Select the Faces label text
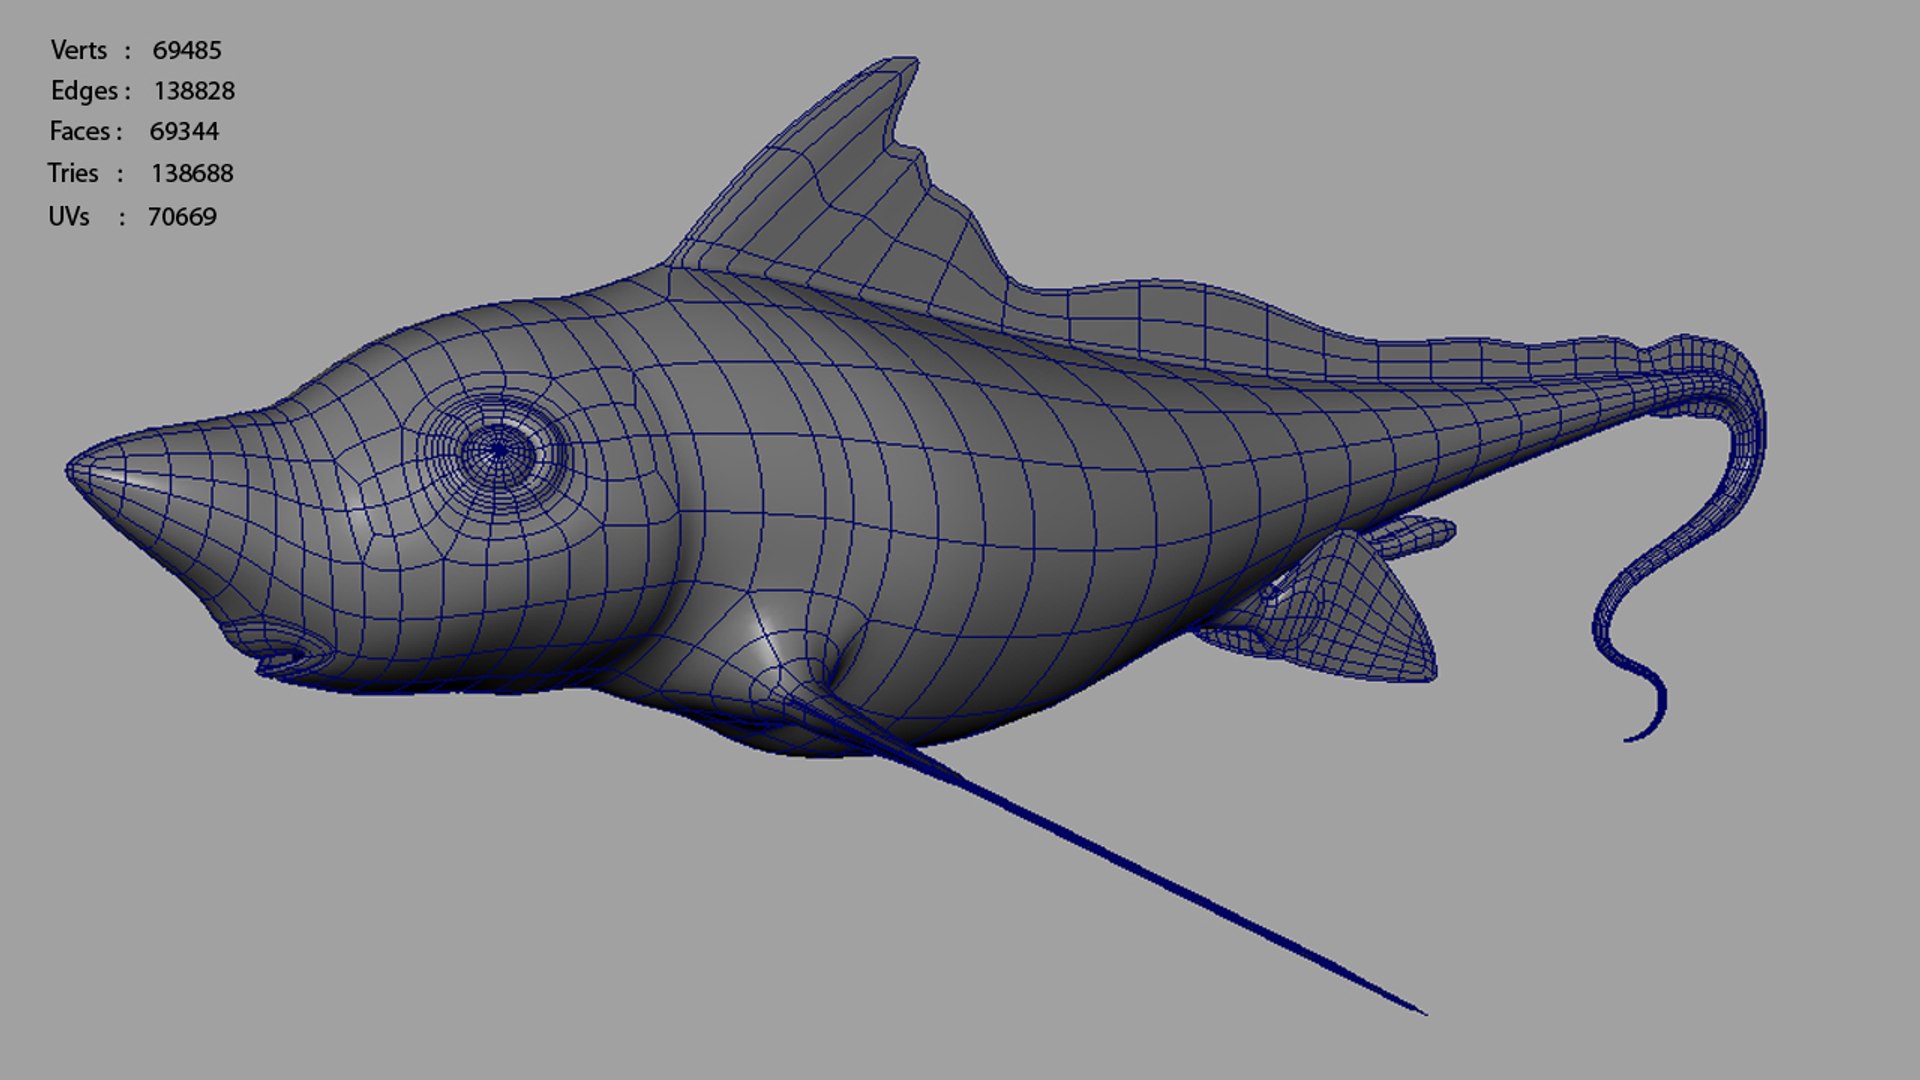1920x1080 pixels. 80,132
